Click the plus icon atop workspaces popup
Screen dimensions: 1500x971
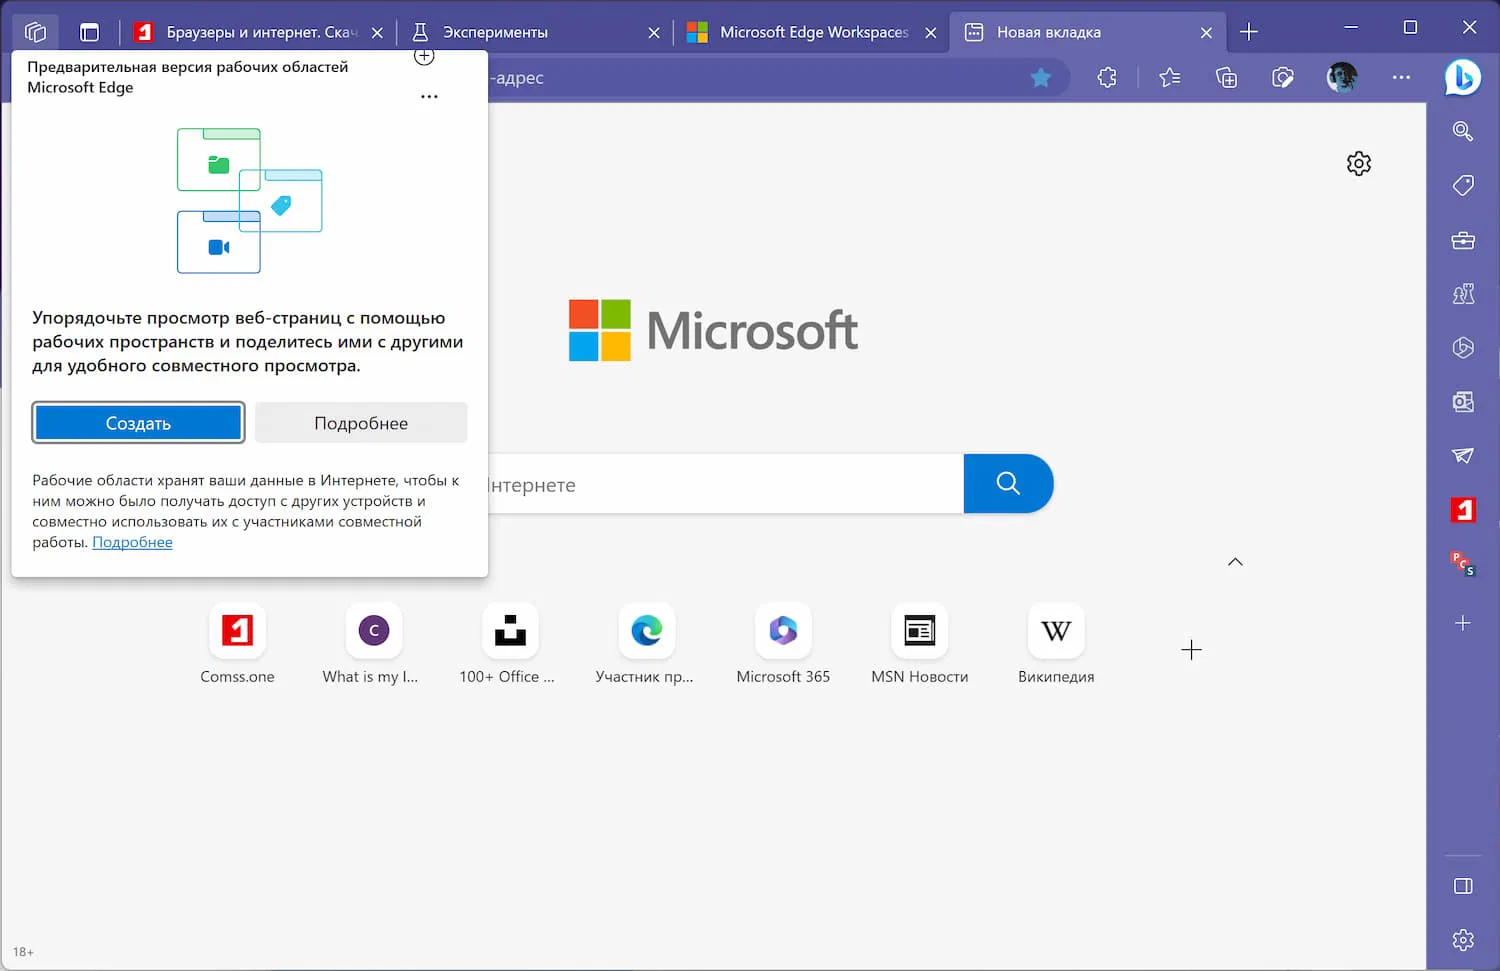(x=424, y=56)
